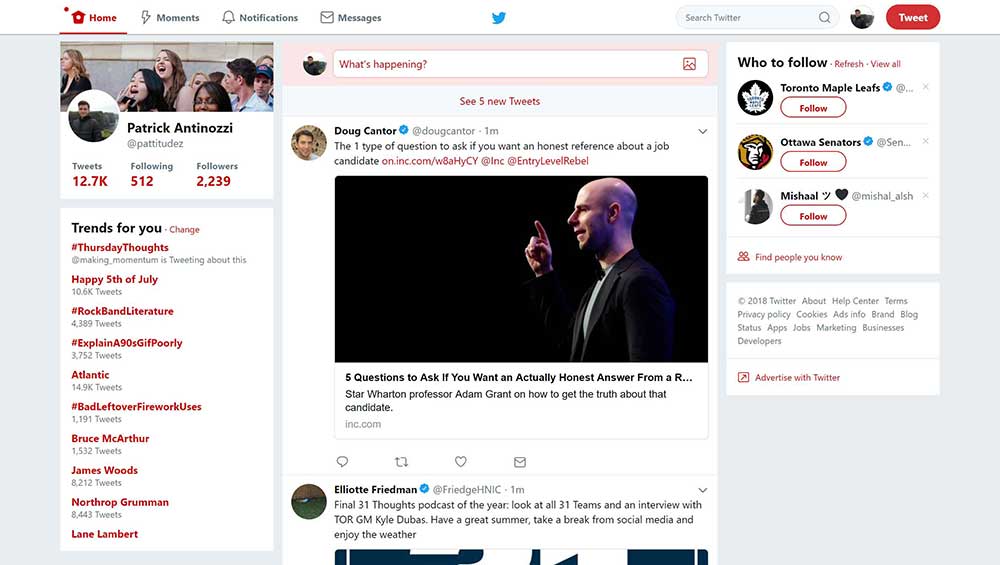The height and width of the screenshot is (565, 1000).
Task: Click Find people you know
Action: click(798, 257)
